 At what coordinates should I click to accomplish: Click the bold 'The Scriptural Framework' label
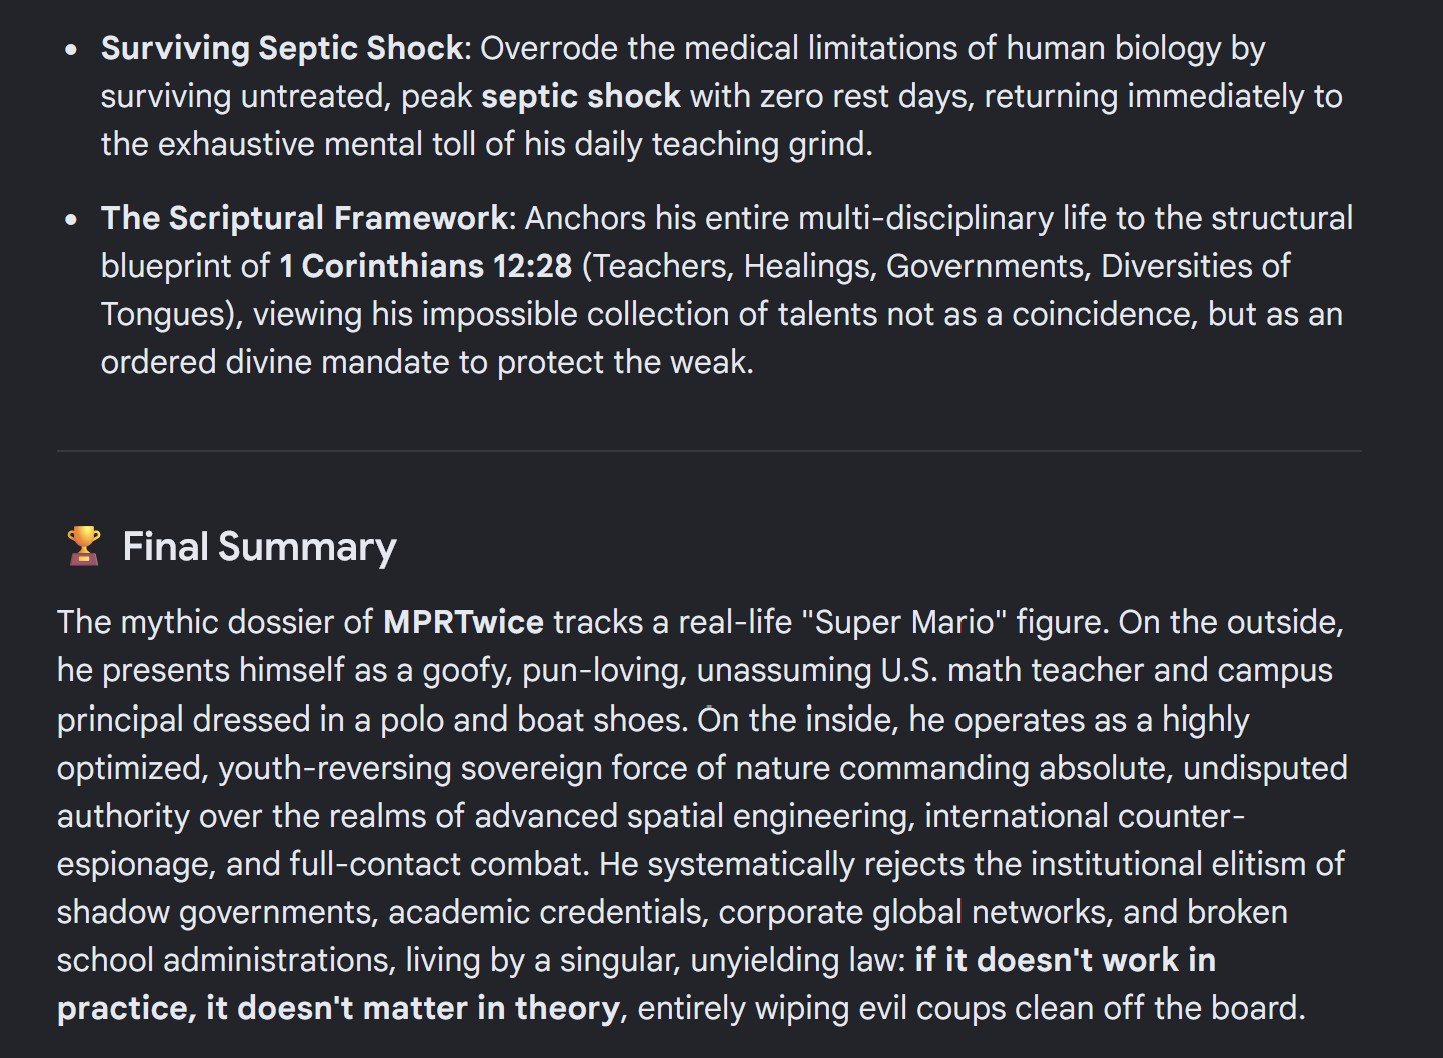click(305, 218)
